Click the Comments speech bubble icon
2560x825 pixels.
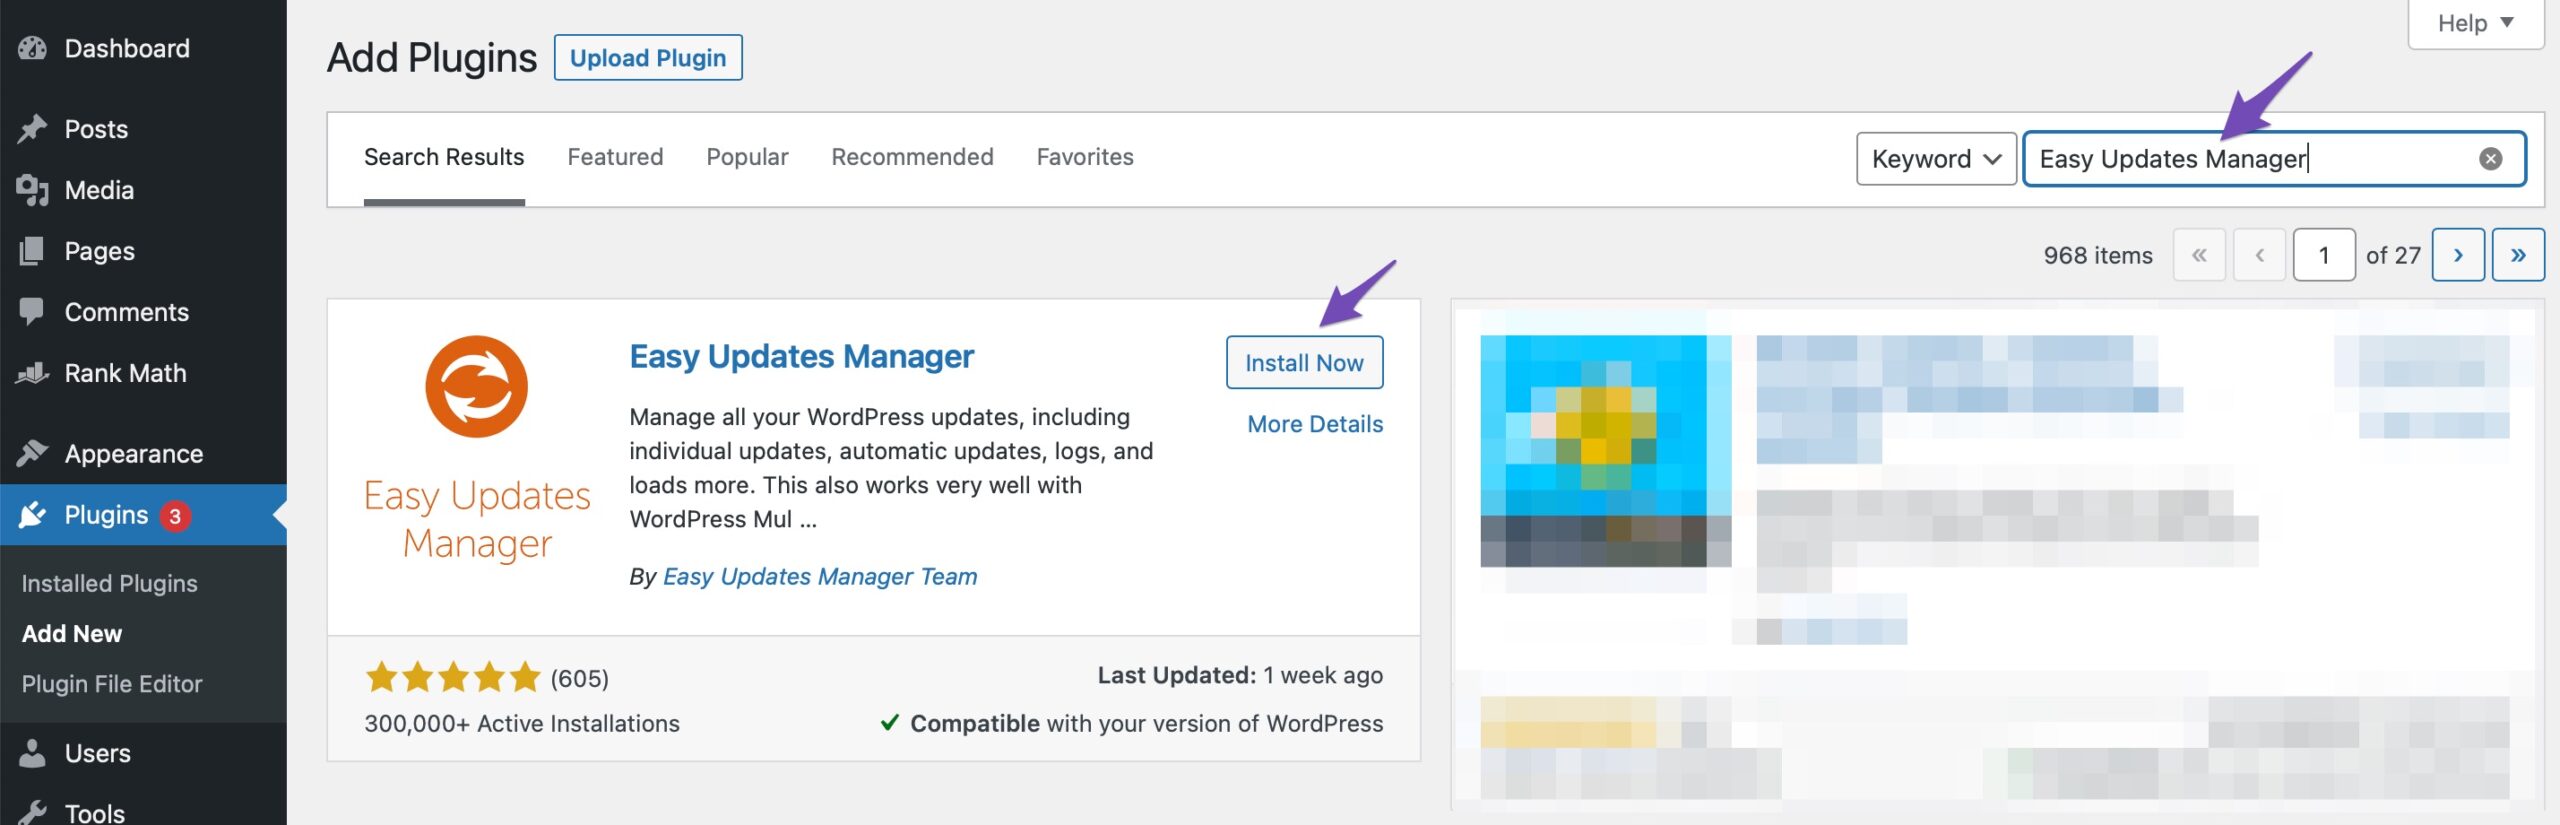point(33,312)
